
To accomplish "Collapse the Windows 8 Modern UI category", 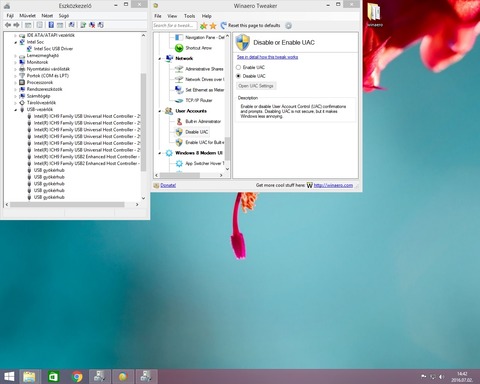I will tap(160, 153).
